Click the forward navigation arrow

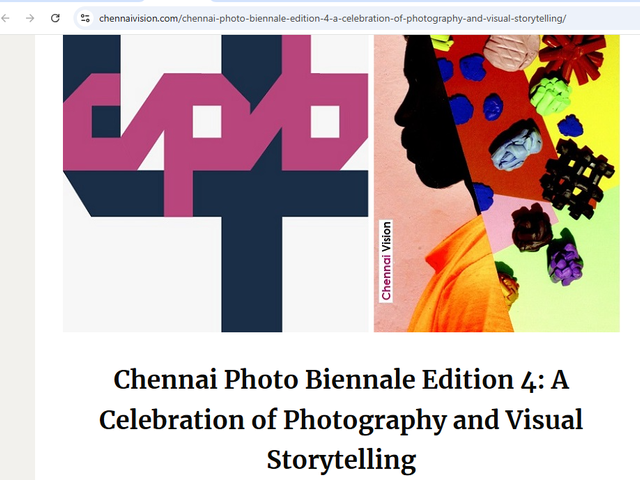coord(30,18)
